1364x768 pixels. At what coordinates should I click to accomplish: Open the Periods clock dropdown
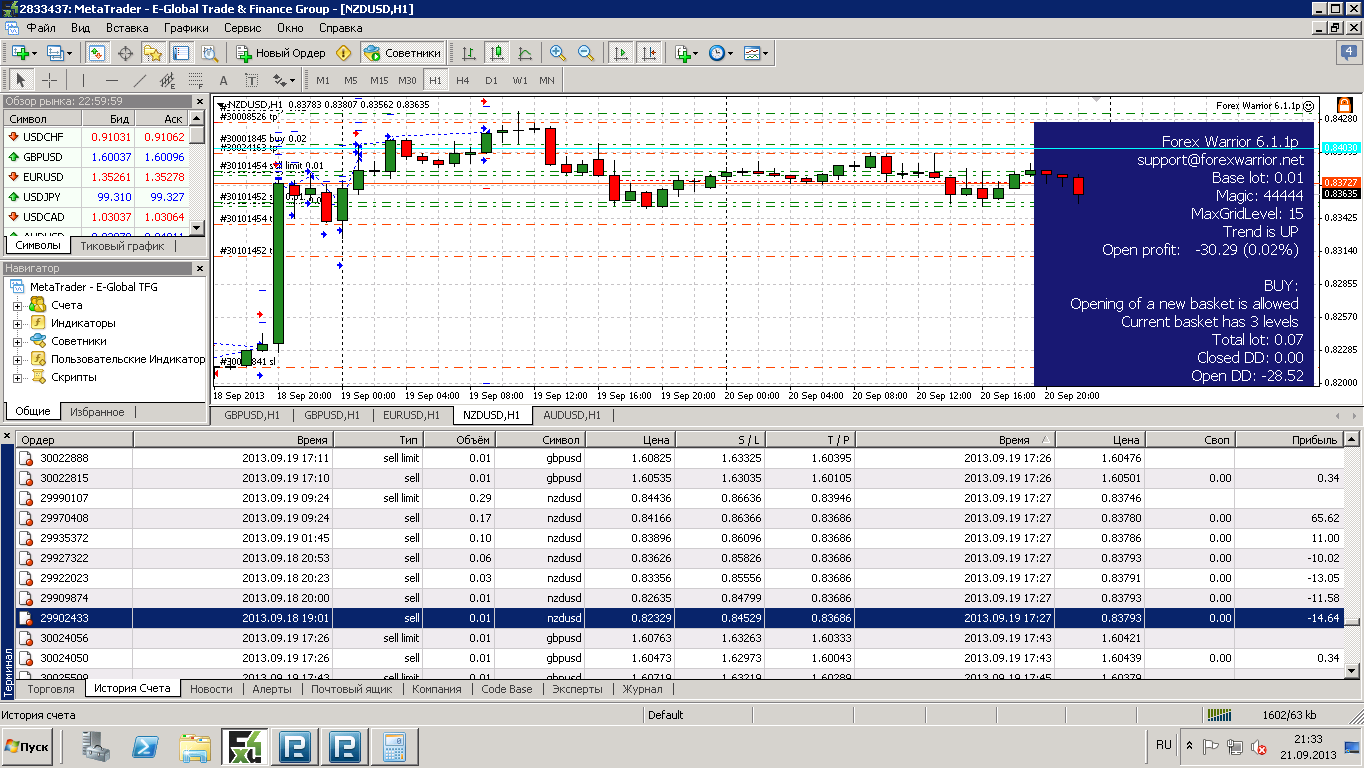[x=721, y=53]
